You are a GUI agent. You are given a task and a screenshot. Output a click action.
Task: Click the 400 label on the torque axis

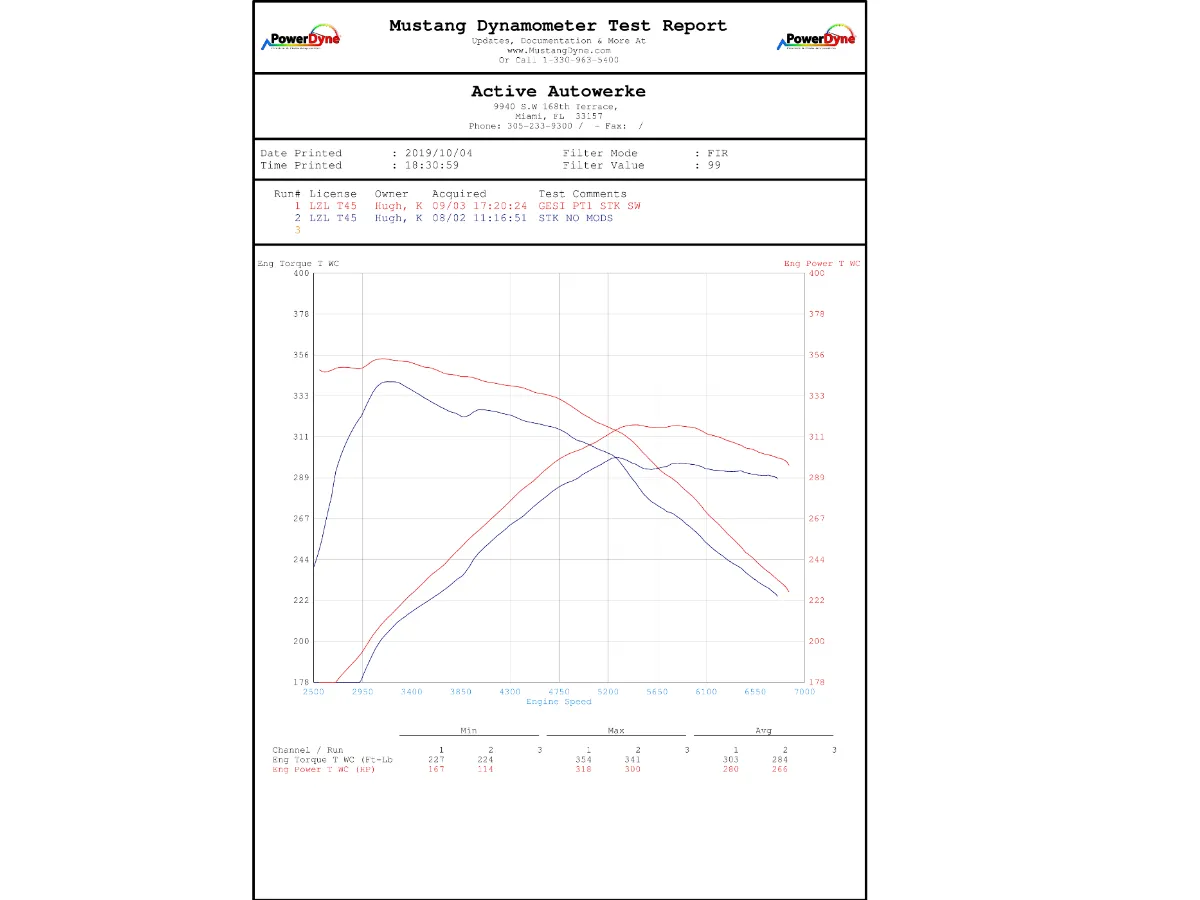pyautogui.click(x=301, y=273)
